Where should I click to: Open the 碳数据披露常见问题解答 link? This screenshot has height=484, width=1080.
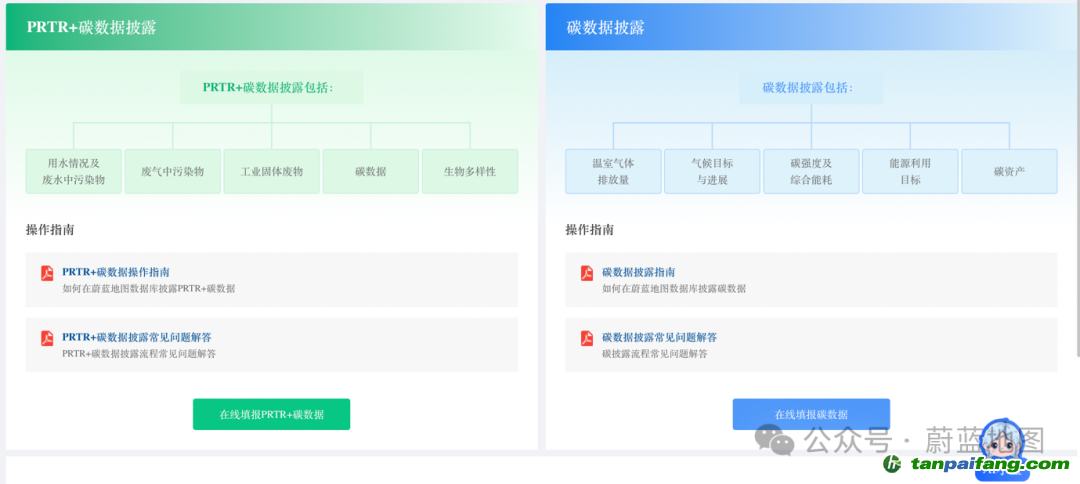[x=659, y=337]
